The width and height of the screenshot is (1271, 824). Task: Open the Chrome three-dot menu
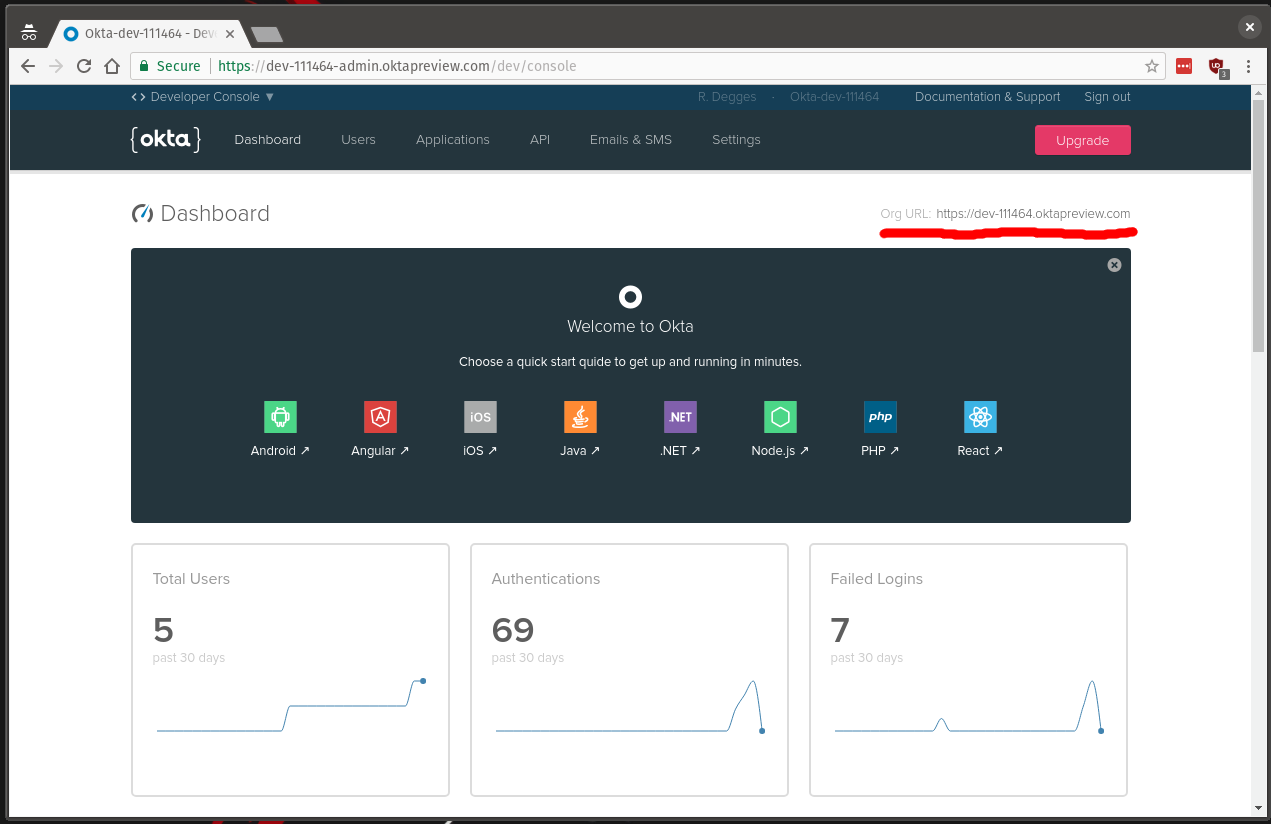(x=1248, y=66)
